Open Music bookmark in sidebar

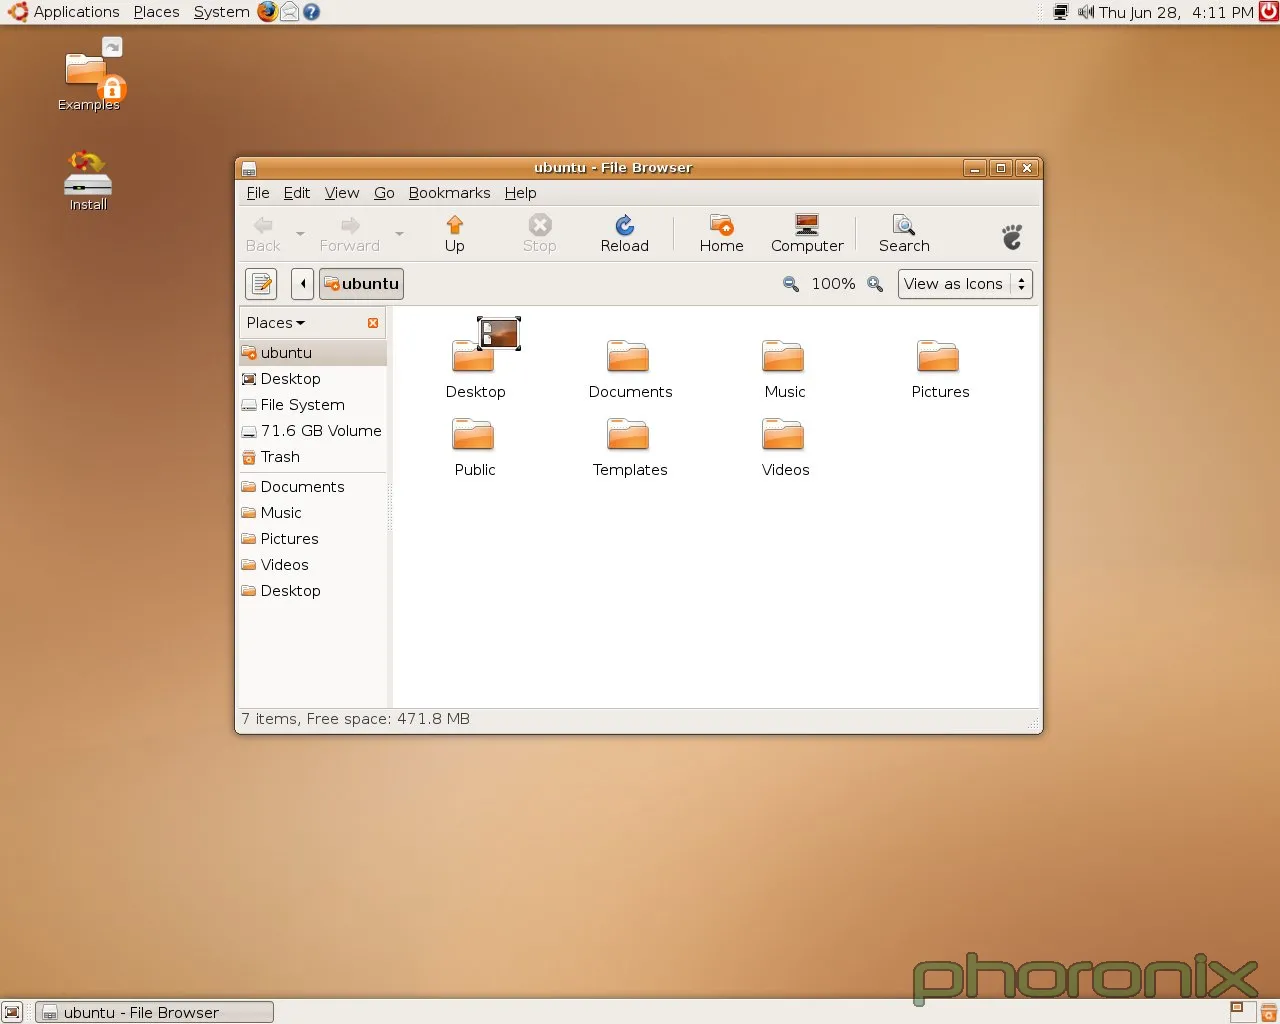[x=312, y=513]
